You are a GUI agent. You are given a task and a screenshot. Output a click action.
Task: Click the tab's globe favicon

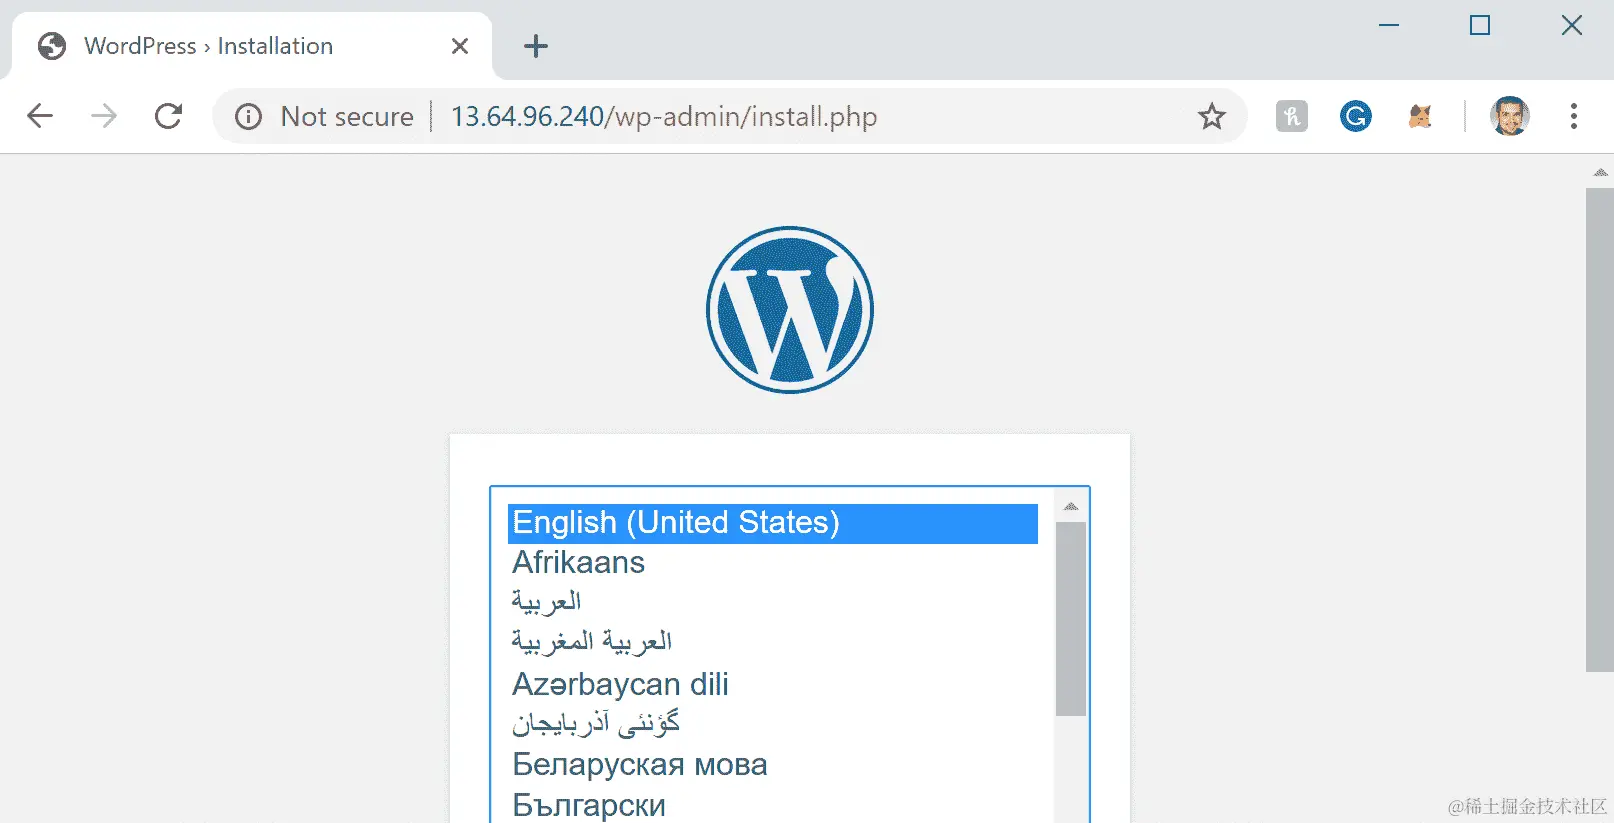click(x=52, y=46)
